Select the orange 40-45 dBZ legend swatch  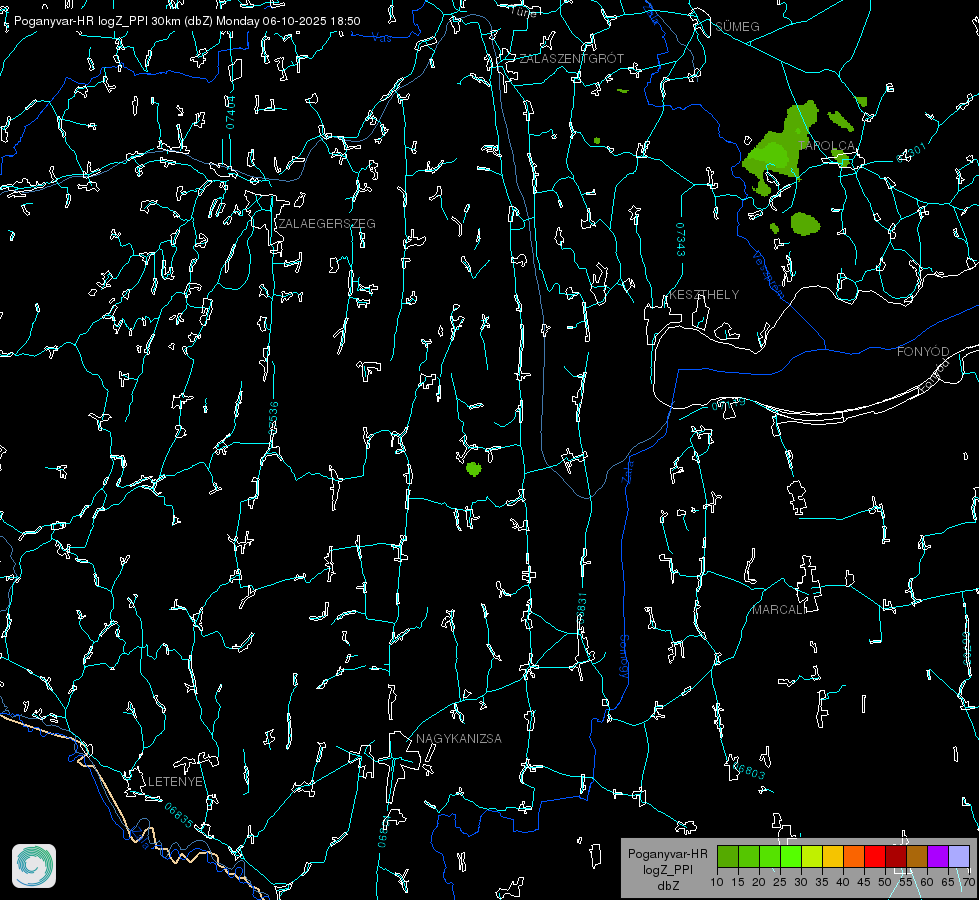coord(854,856)
